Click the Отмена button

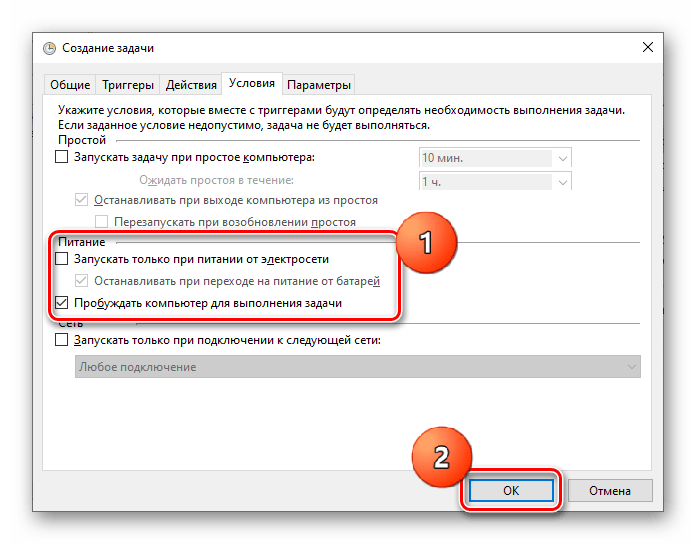pos(610,490)
